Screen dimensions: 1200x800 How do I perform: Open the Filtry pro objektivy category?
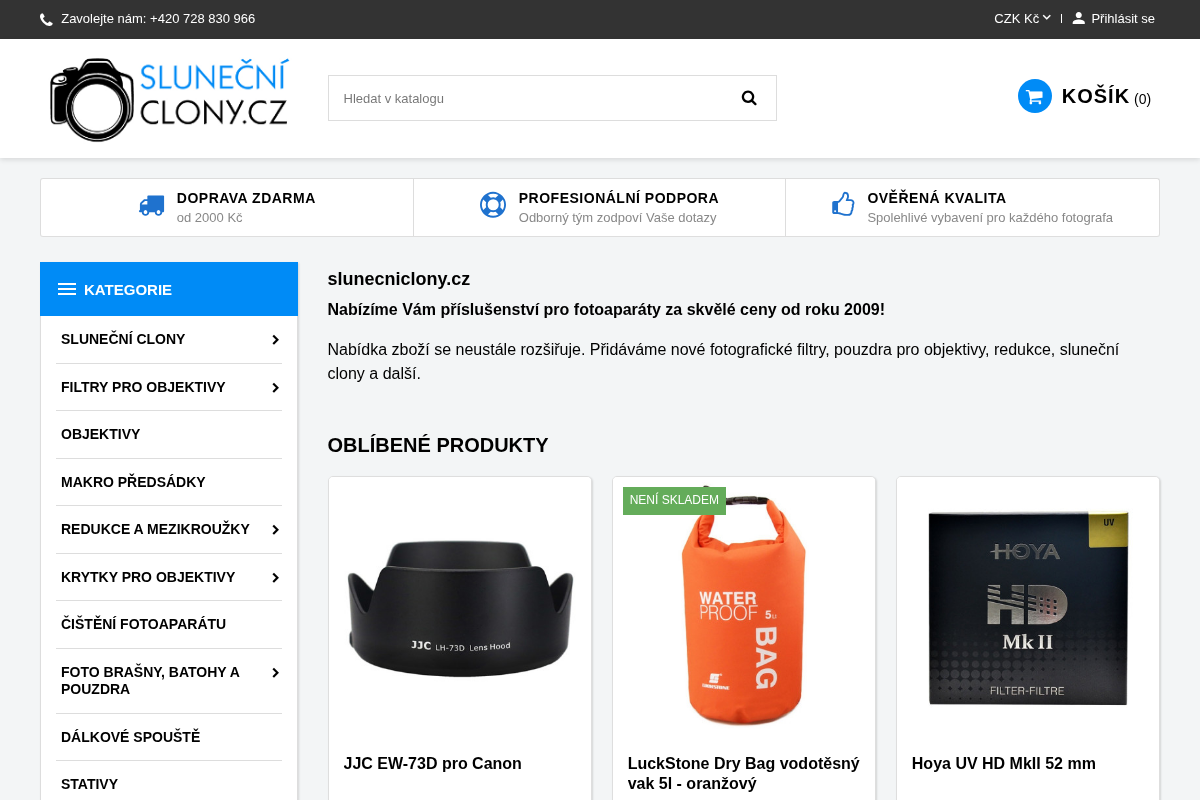pos(143,387)
